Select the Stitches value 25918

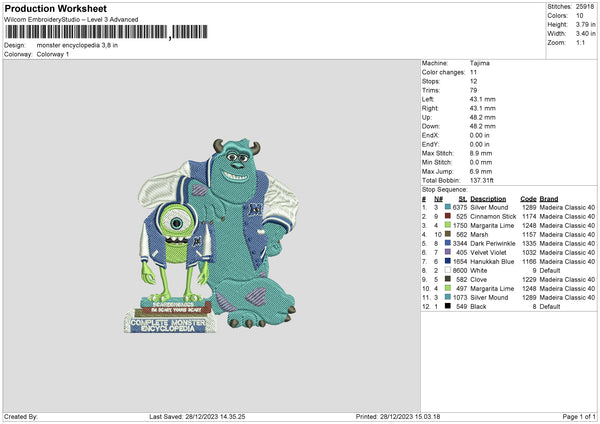585,7
